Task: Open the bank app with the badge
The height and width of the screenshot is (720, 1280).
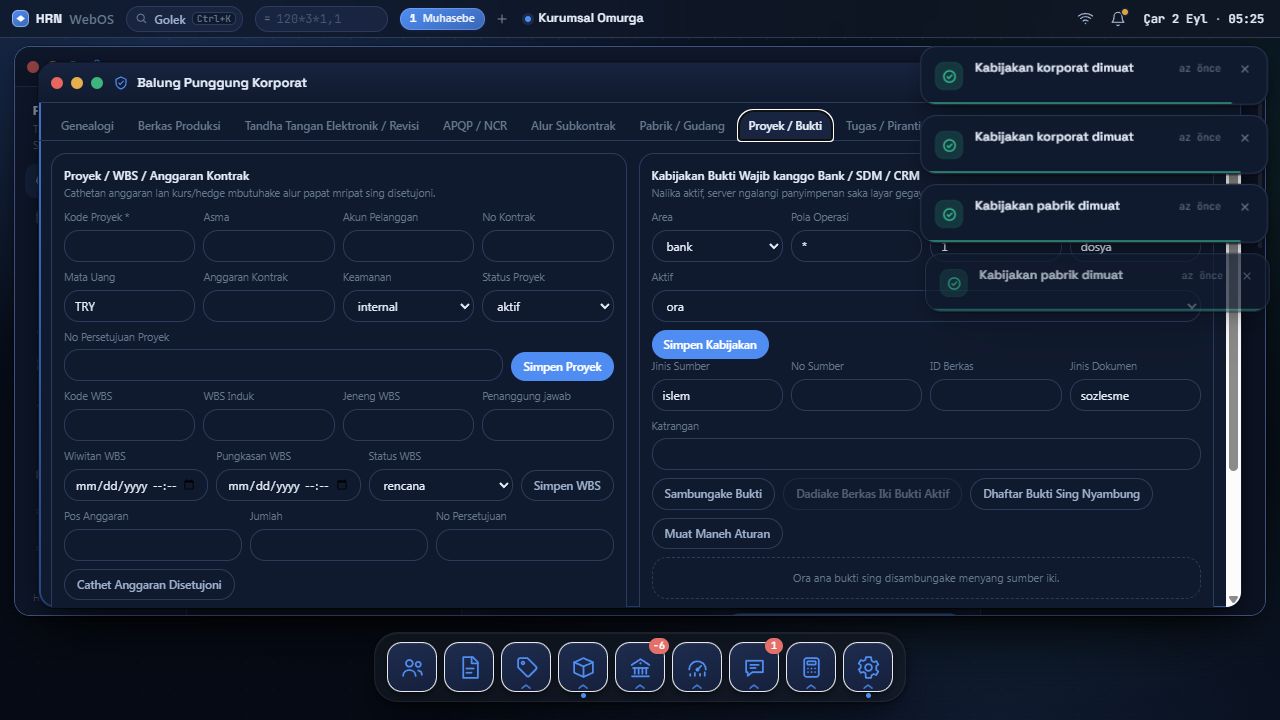Action: 640,667
